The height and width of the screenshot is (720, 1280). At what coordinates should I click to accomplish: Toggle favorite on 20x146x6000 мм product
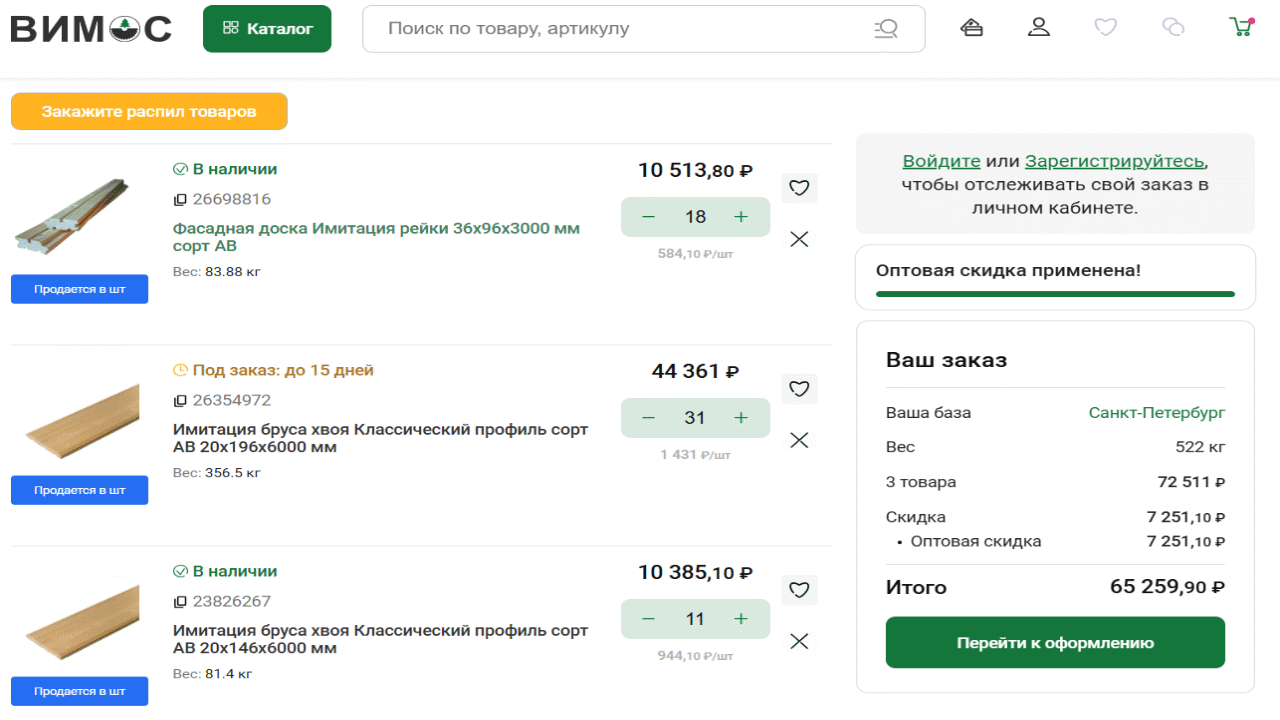pos(799,590)
